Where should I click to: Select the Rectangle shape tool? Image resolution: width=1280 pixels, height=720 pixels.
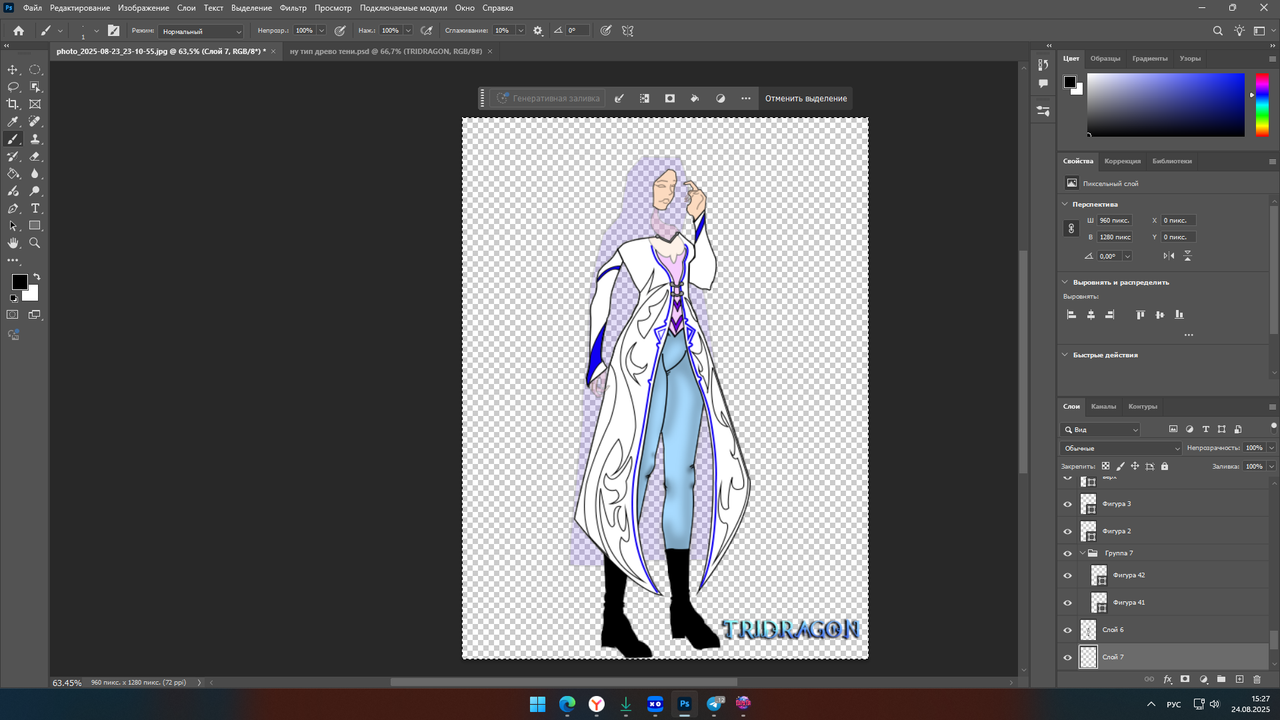(x=35, y=226)
